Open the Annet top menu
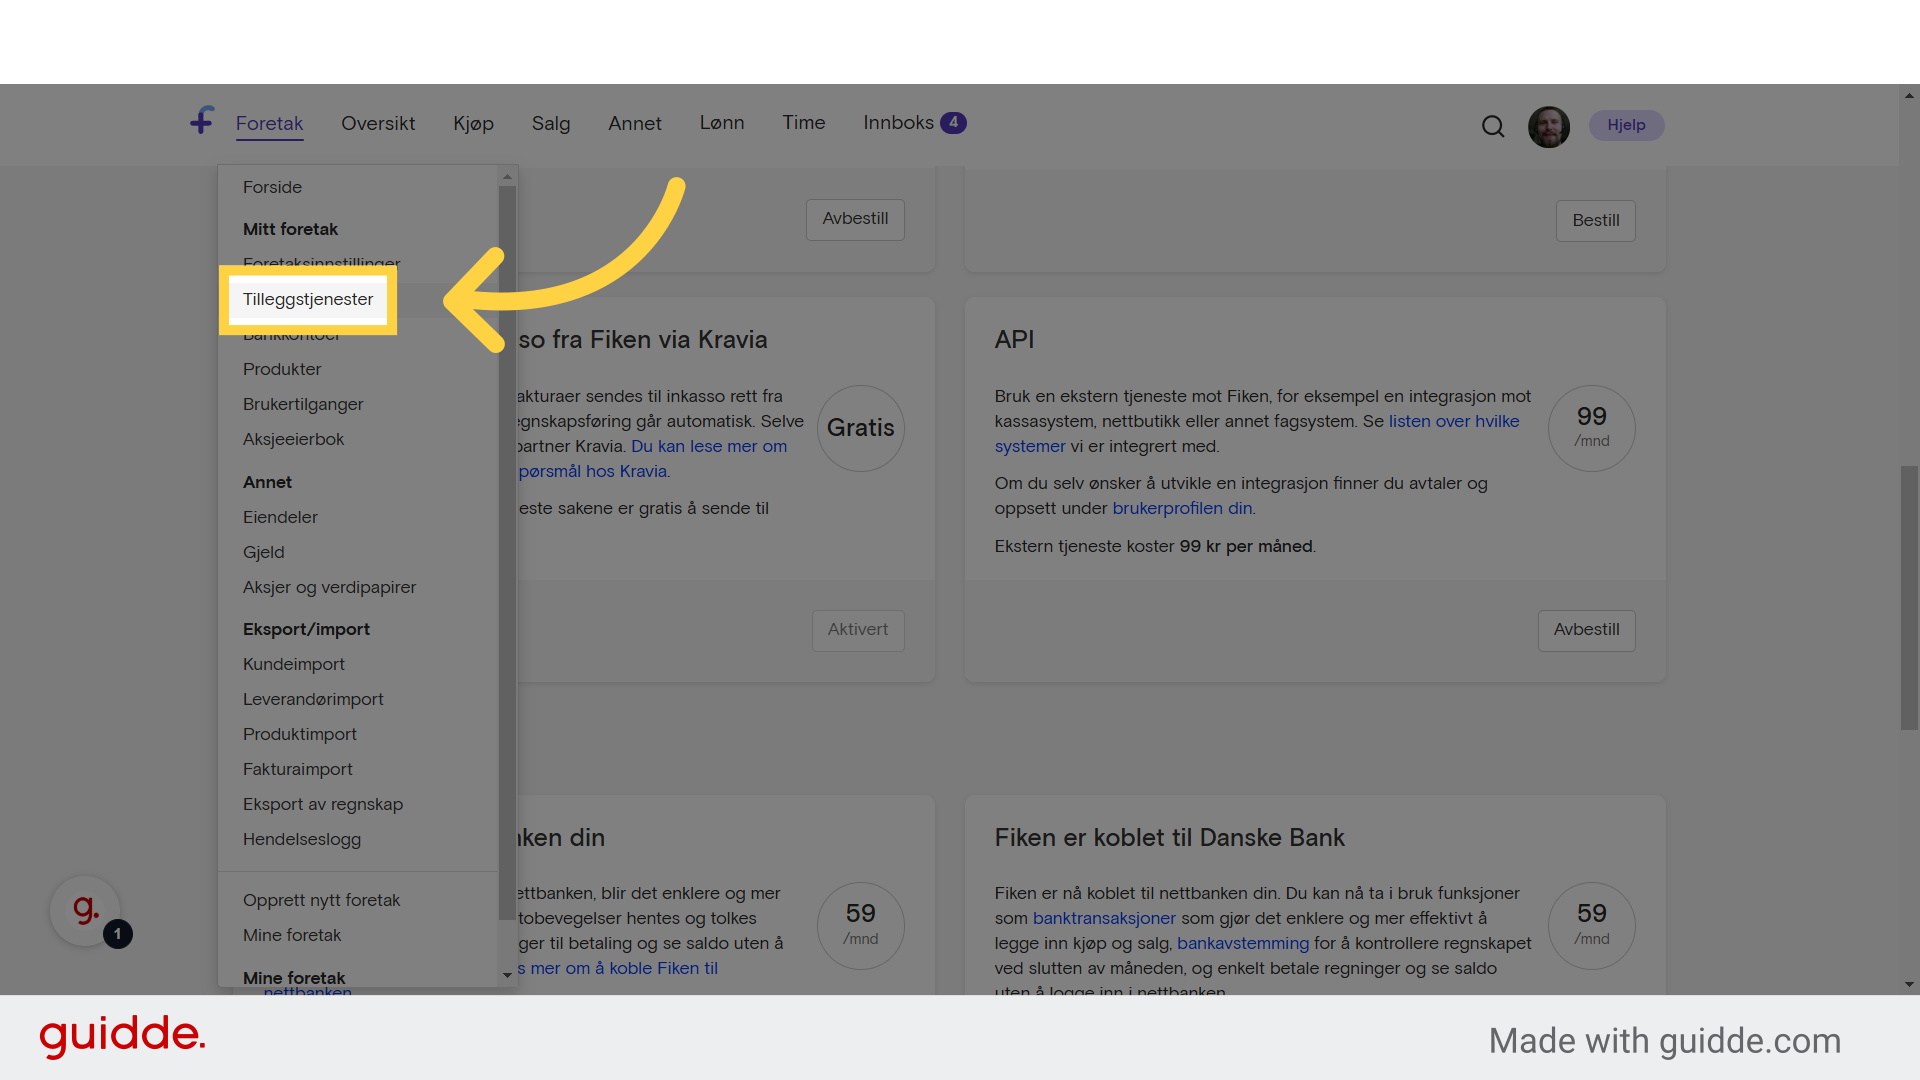Viewport: 1920px width, 1080px height. coord(635,123)
